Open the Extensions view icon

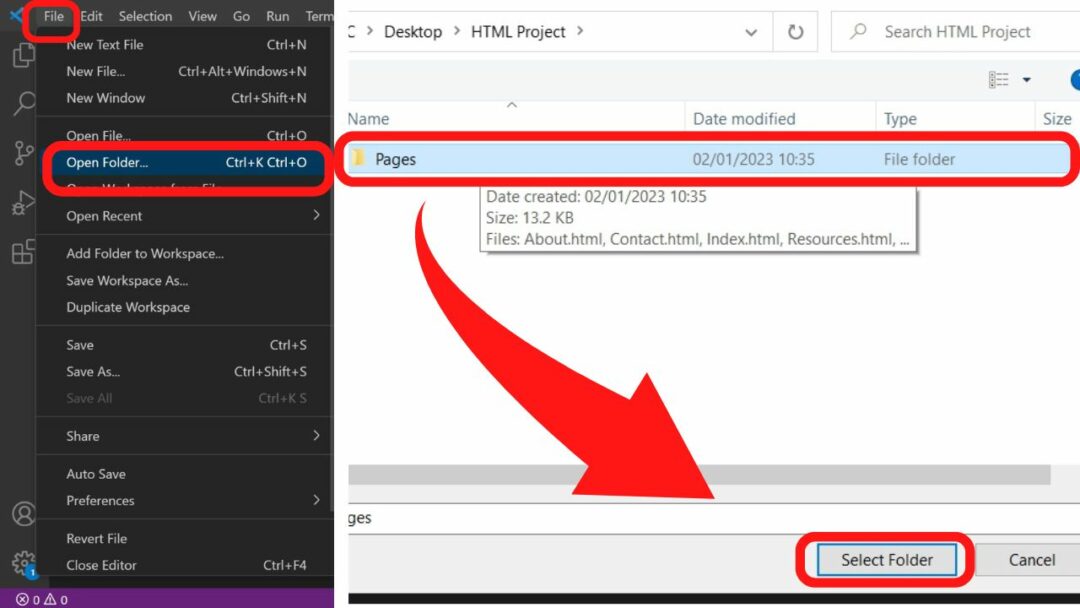pyautogui.click(x=23, y=252)
